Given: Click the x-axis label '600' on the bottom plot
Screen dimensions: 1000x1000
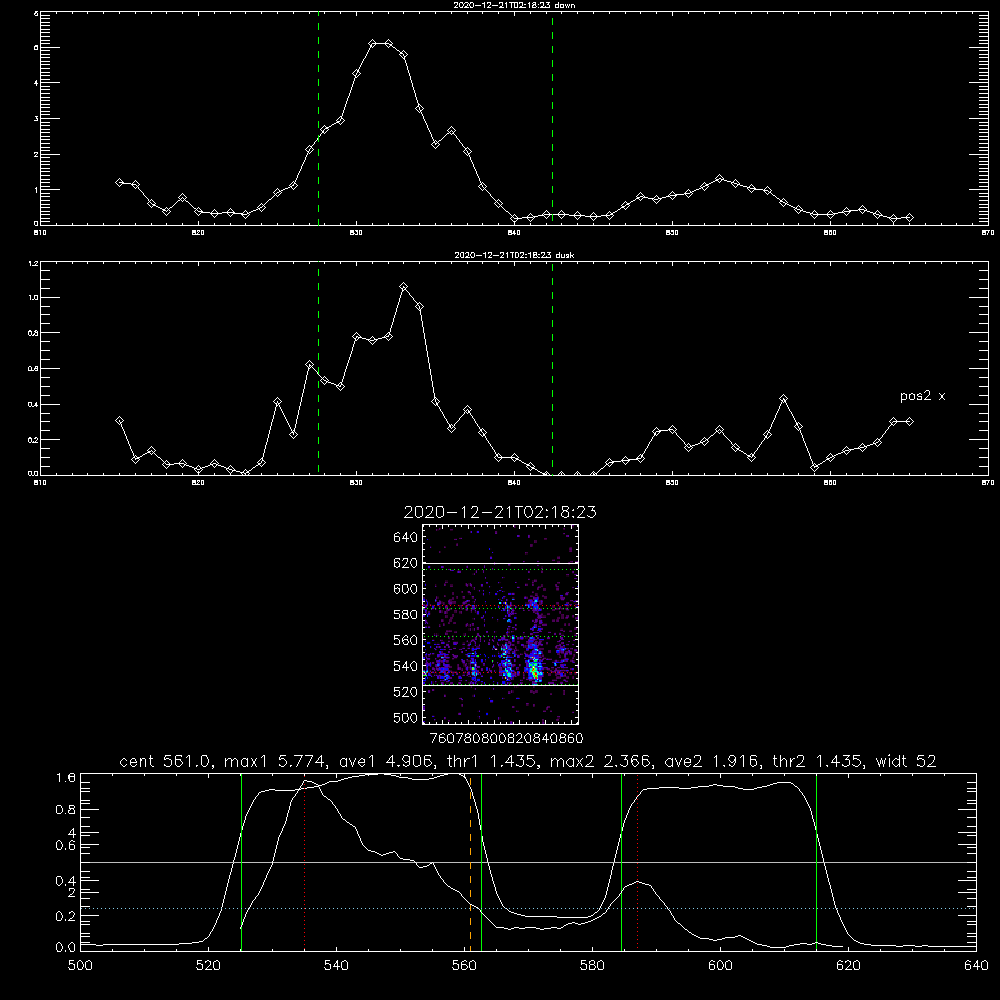Looking at the screenshot, I should pos(720,966).
